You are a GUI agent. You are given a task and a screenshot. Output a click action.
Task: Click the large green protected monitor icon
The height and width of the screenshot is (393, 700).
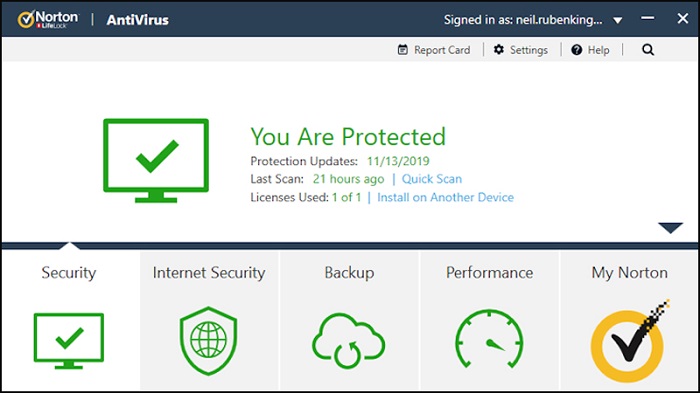[156, 160]
